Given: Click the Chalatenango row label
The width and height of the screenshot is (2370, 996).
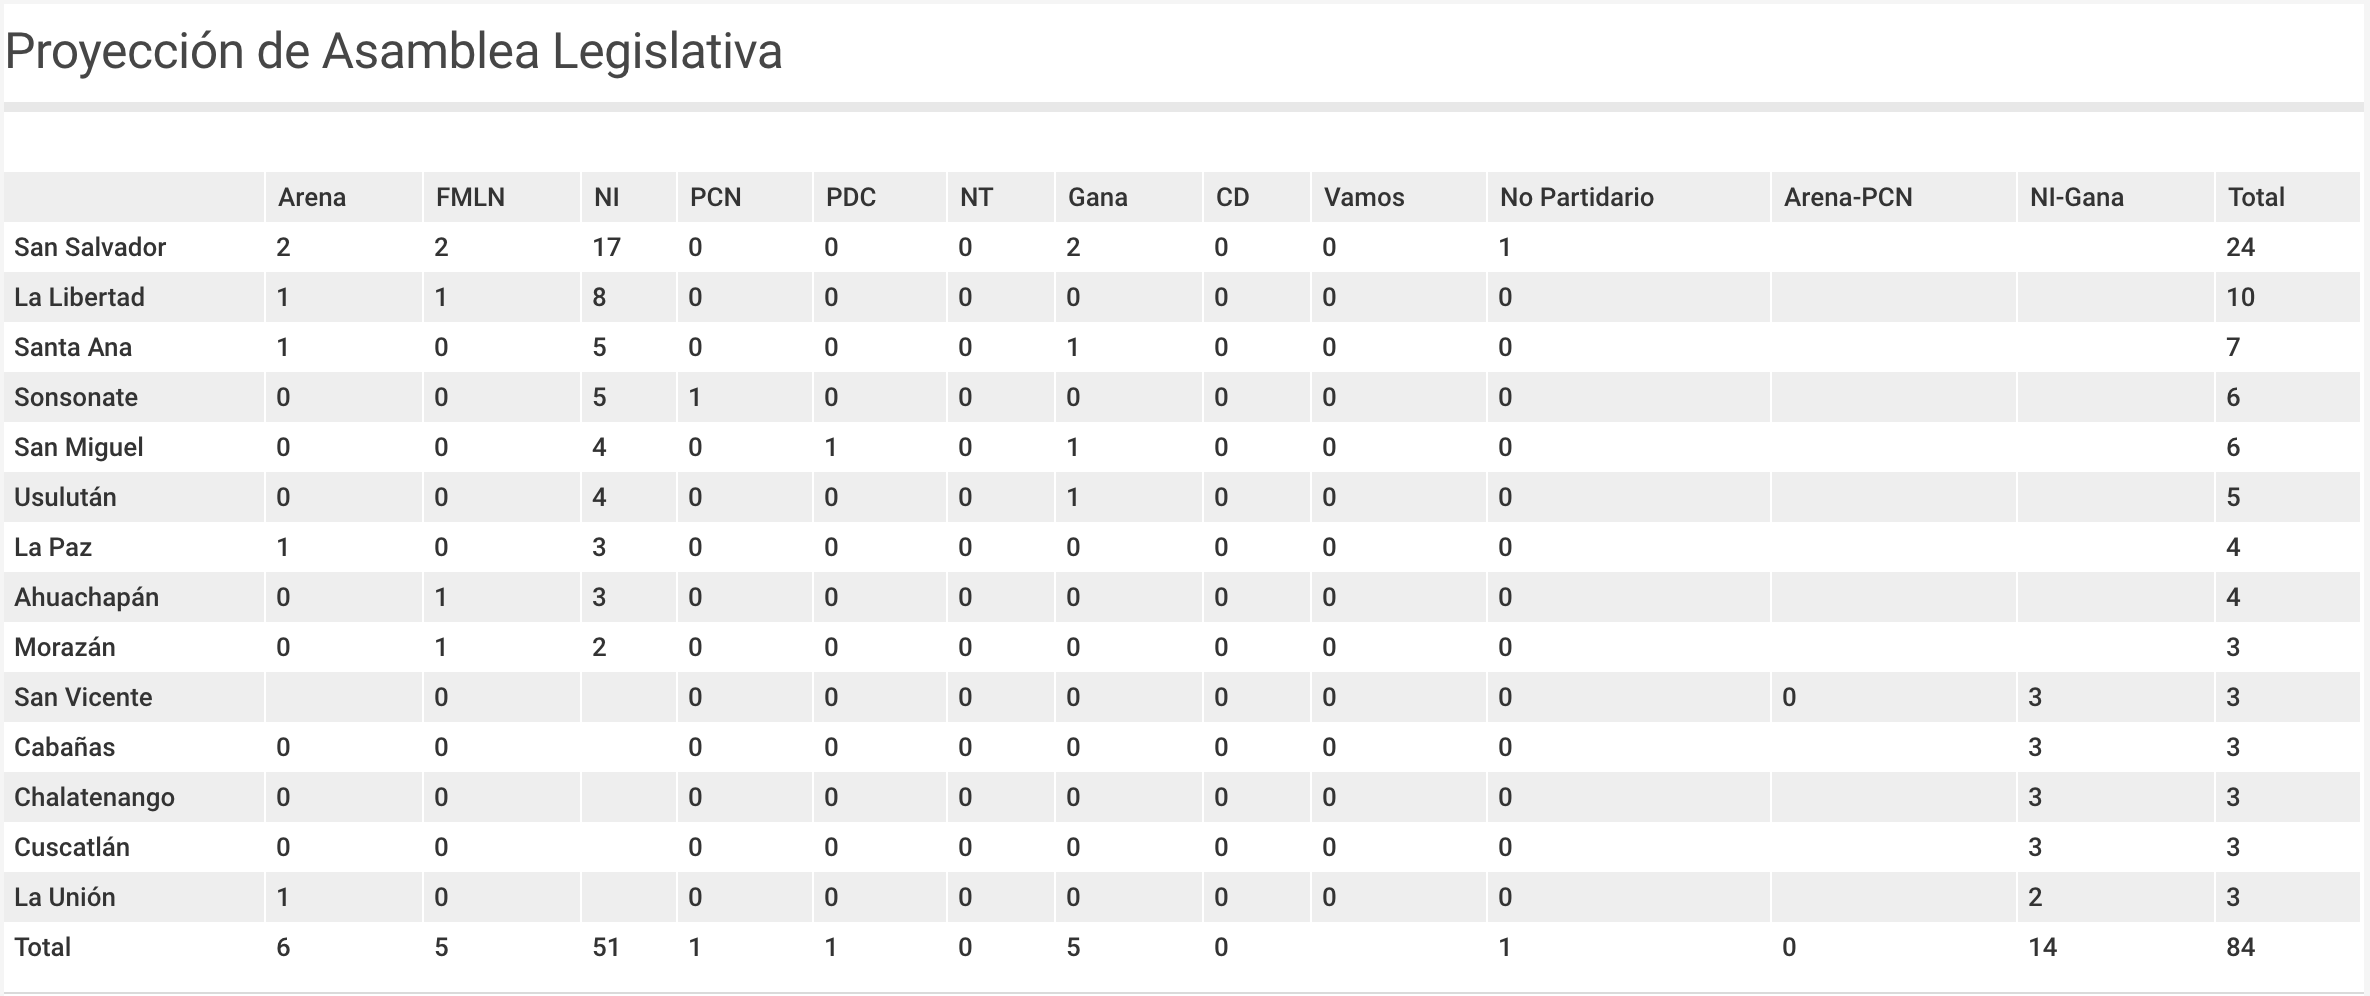Looking at the screenshot, I should tap(94, 797).
